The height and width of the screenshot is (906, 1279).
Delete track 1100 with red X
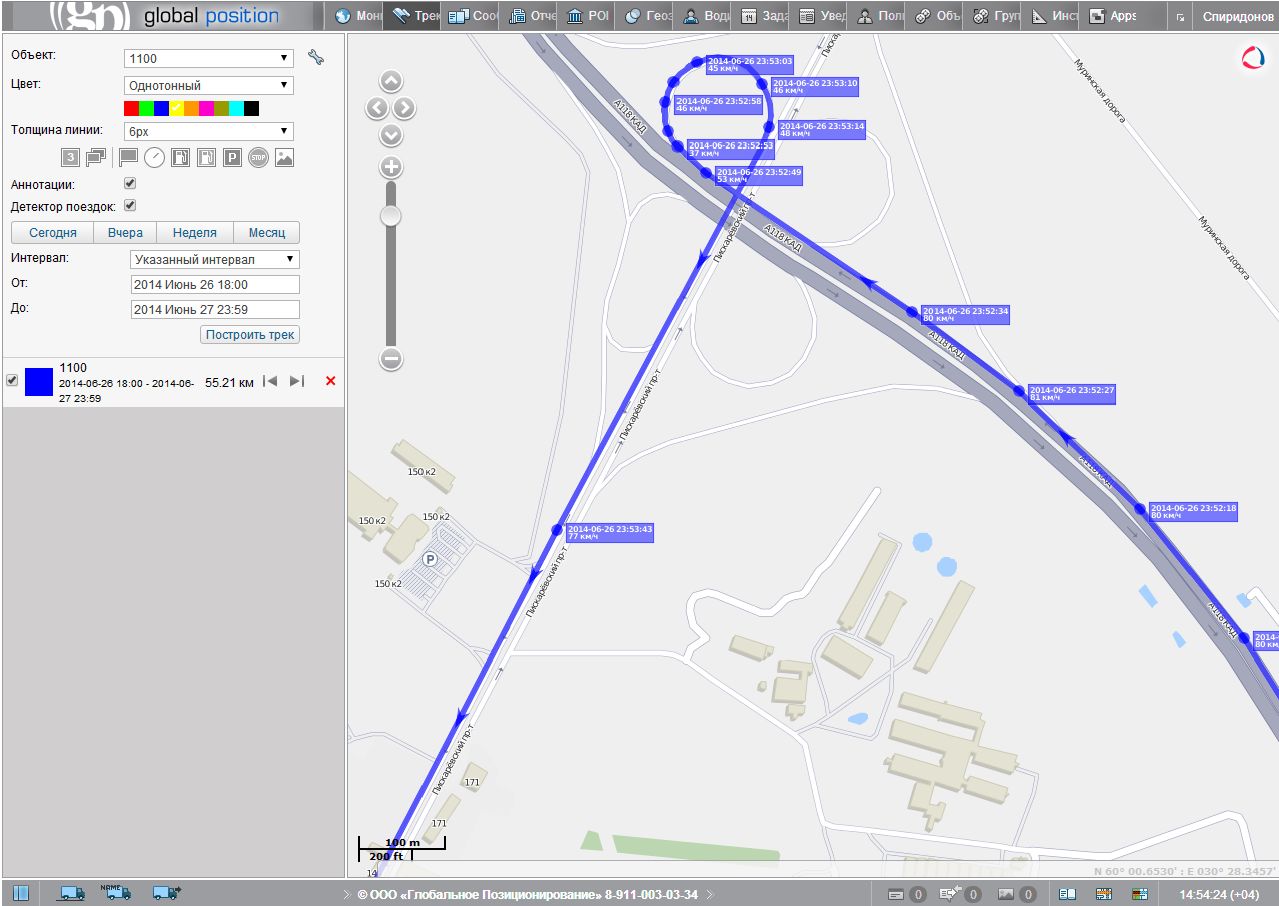coord(331,381)
